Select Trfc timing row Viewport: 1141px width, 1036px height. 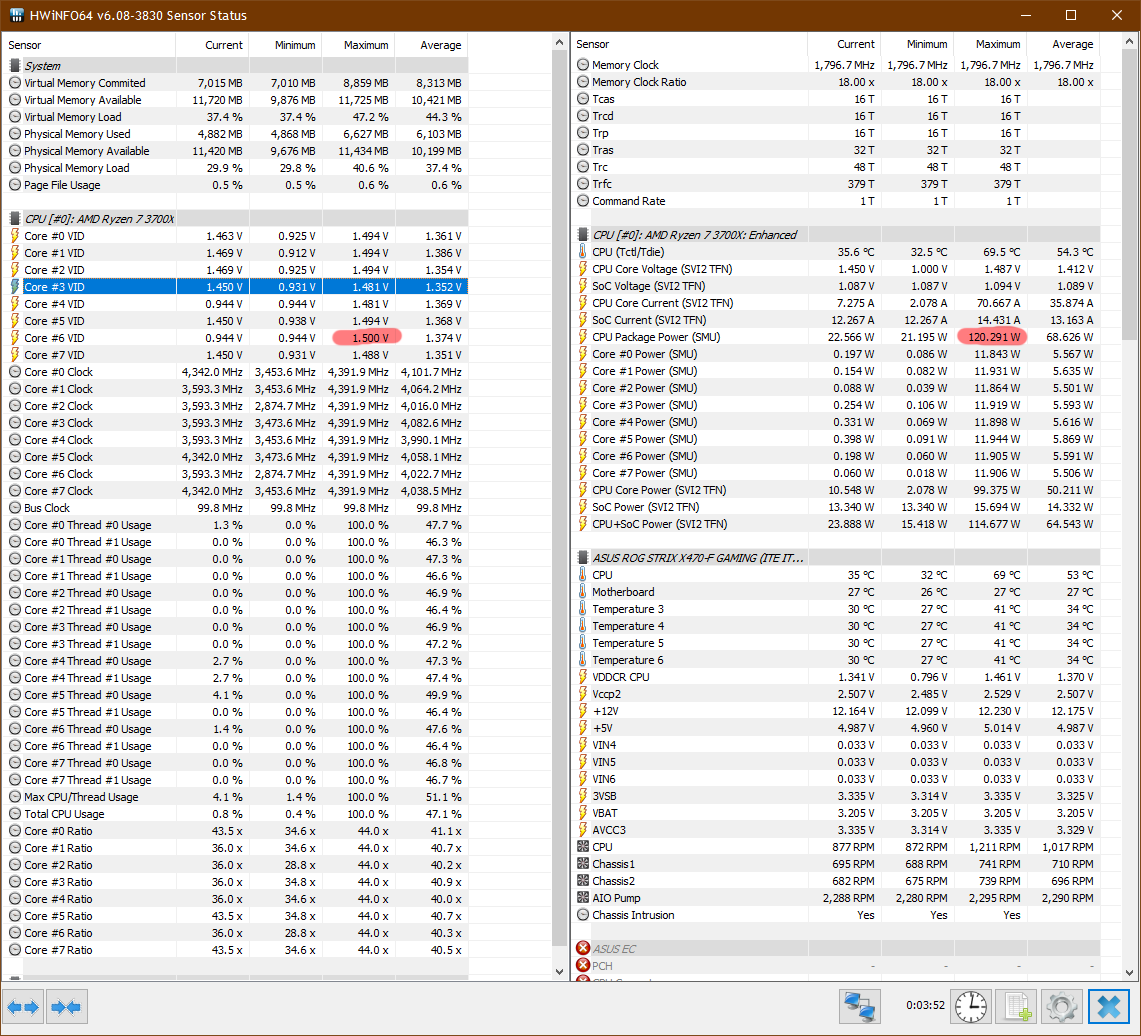[836, 184]
